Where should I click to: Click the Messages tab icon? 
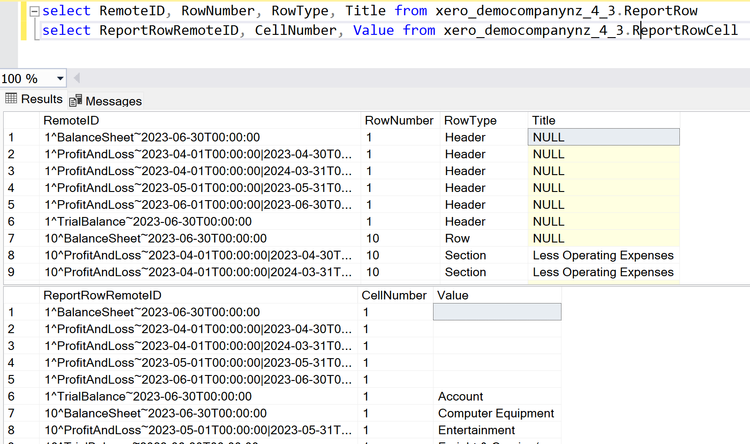pos(76,100)
